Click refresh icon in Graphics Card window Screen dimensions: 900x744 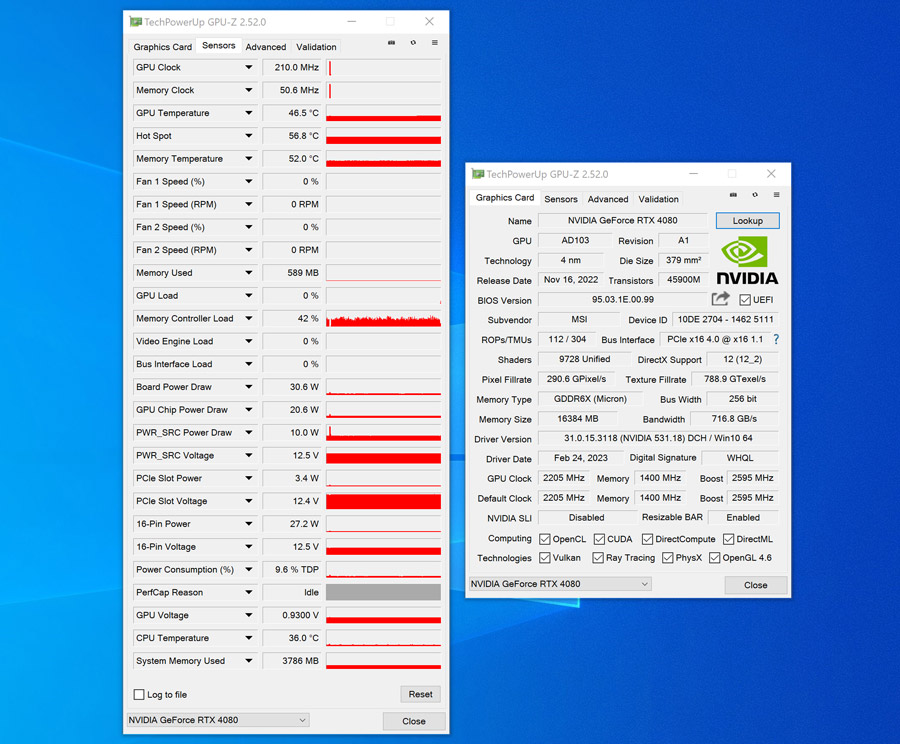(755, 195)
